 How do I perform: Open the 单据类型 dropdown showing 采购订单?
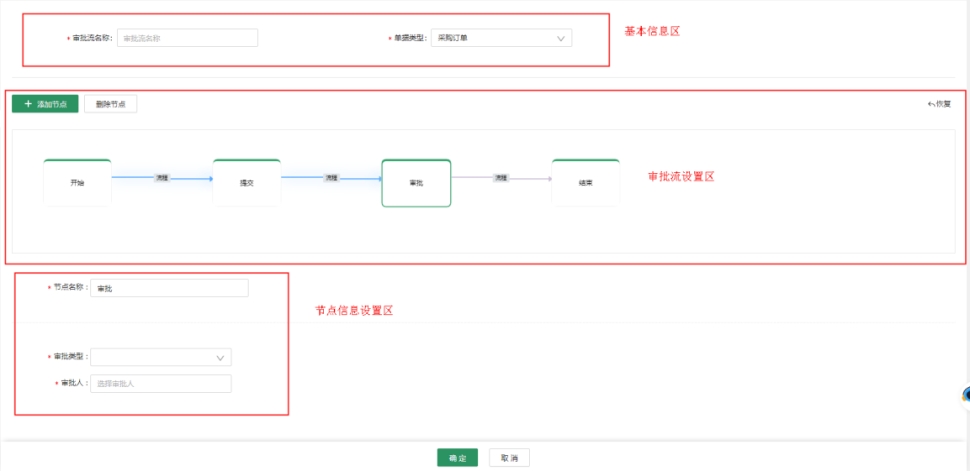(500, 38)
